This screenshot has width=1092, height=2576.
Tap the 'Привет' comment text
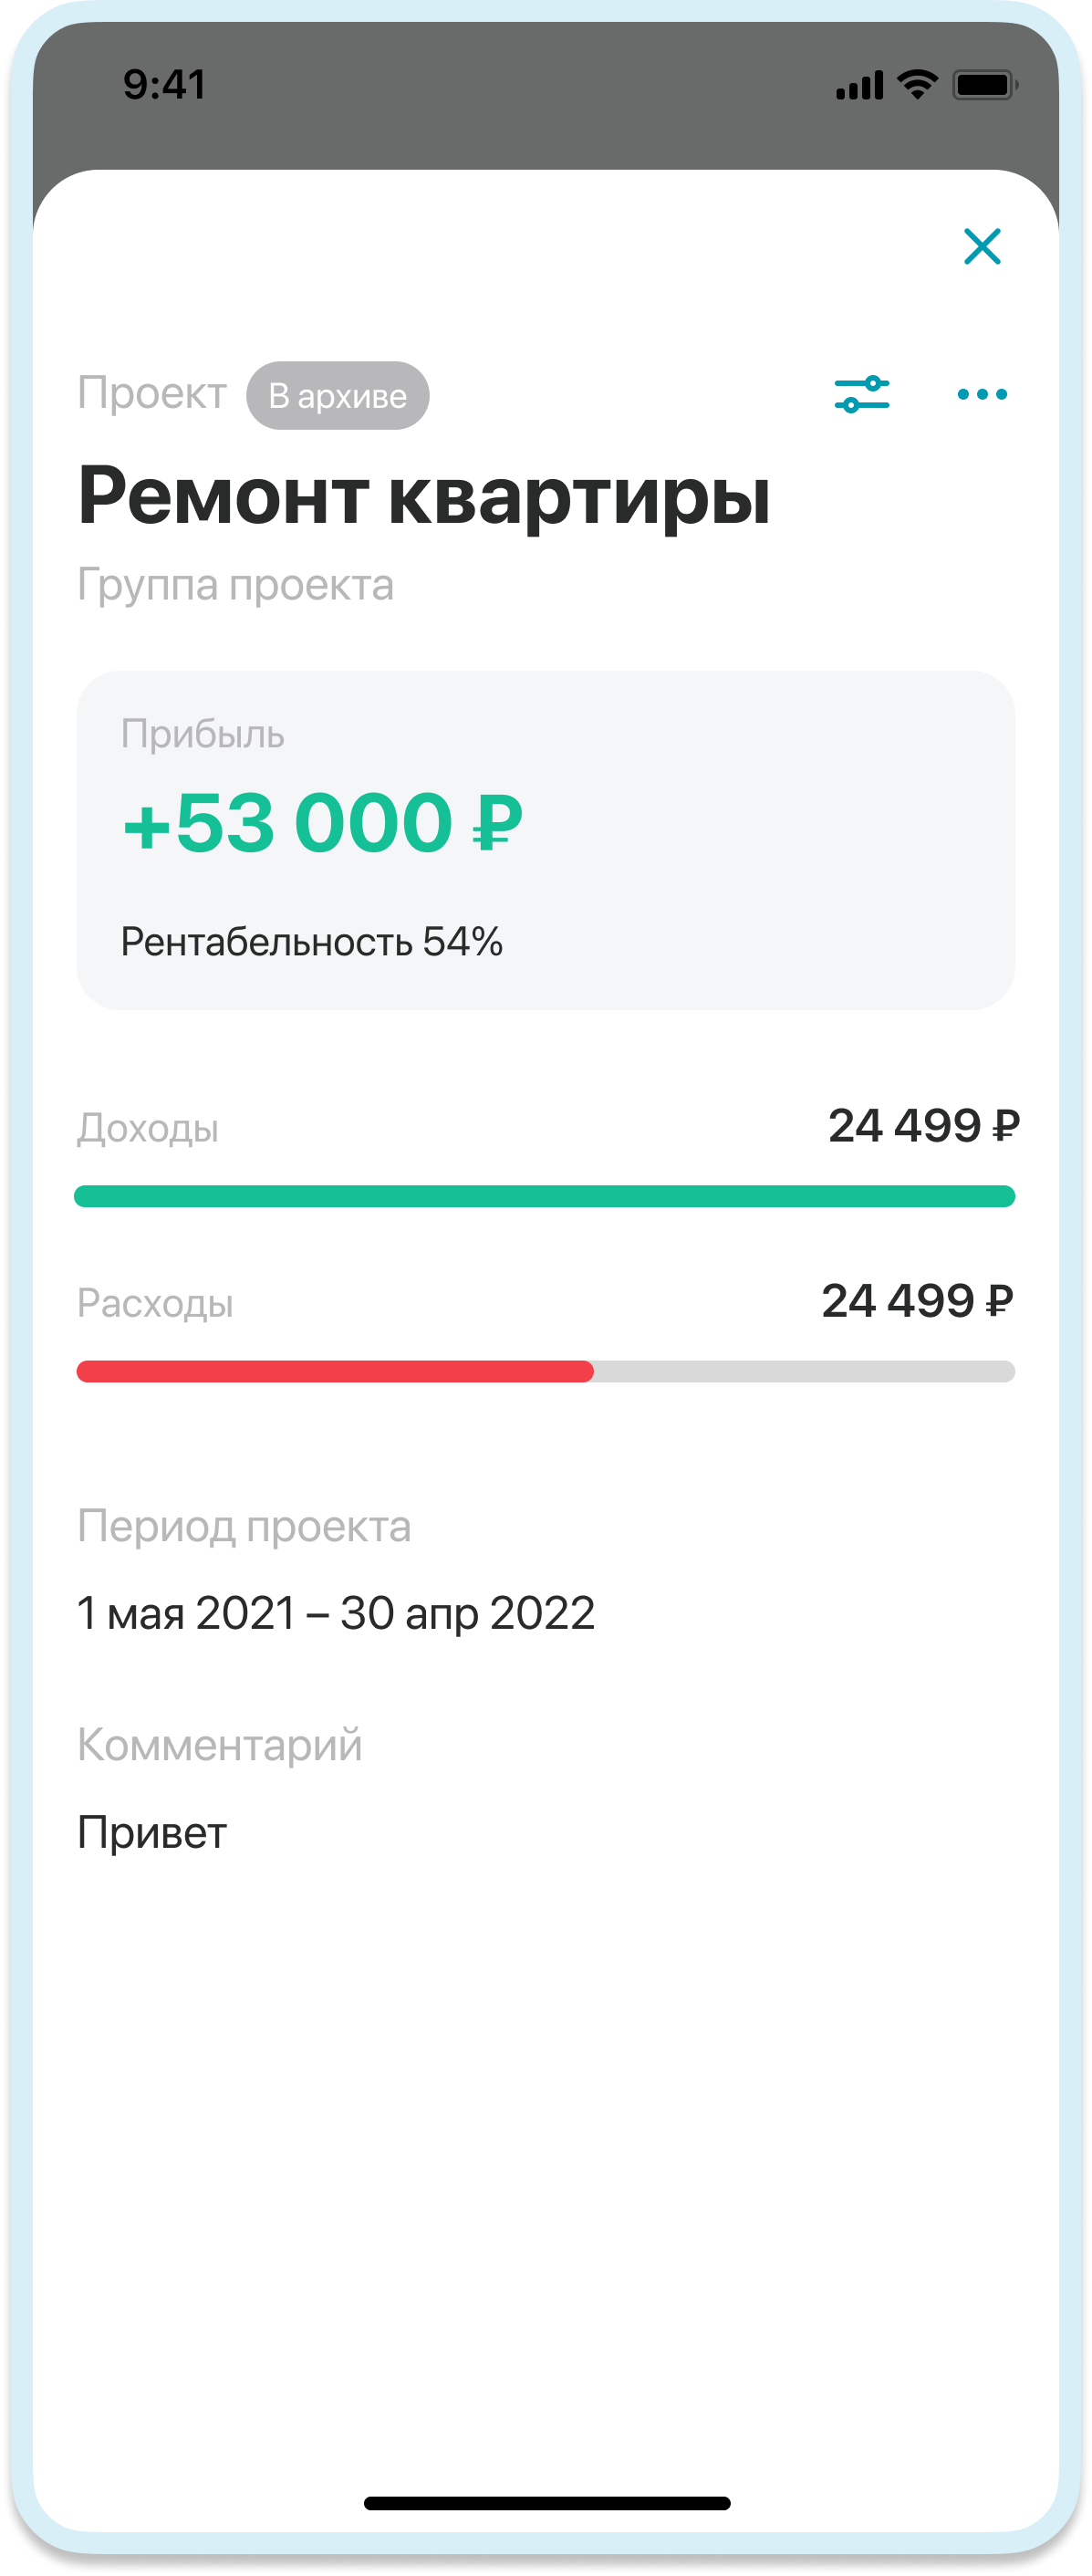click(152, 1833)
